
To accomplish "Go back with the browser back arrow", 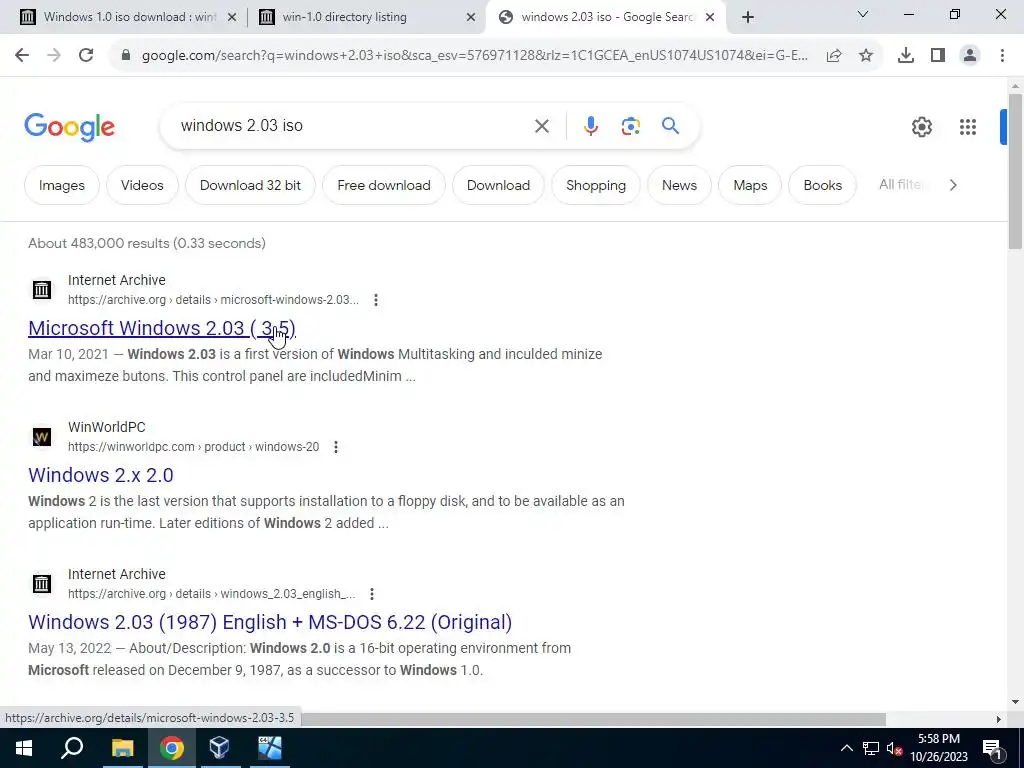I will 22,56.
